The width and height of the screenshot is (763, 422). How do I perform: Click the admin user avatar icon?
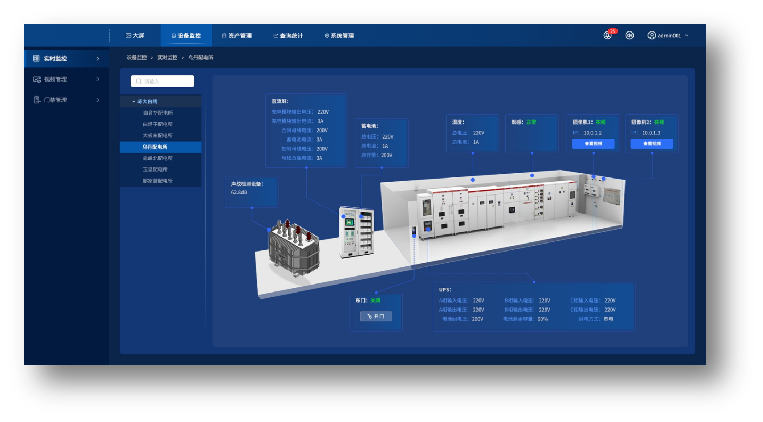point(652,35)
